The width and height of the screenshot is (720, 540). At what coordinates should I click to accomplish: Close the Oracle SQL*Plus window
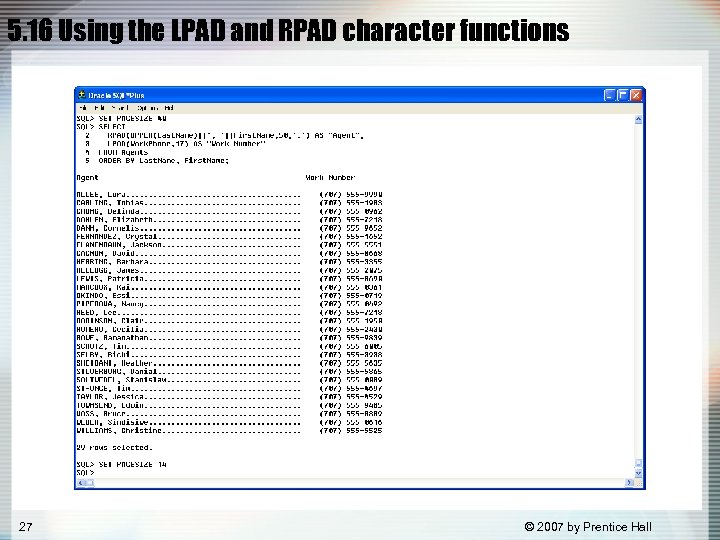(636, 95)
